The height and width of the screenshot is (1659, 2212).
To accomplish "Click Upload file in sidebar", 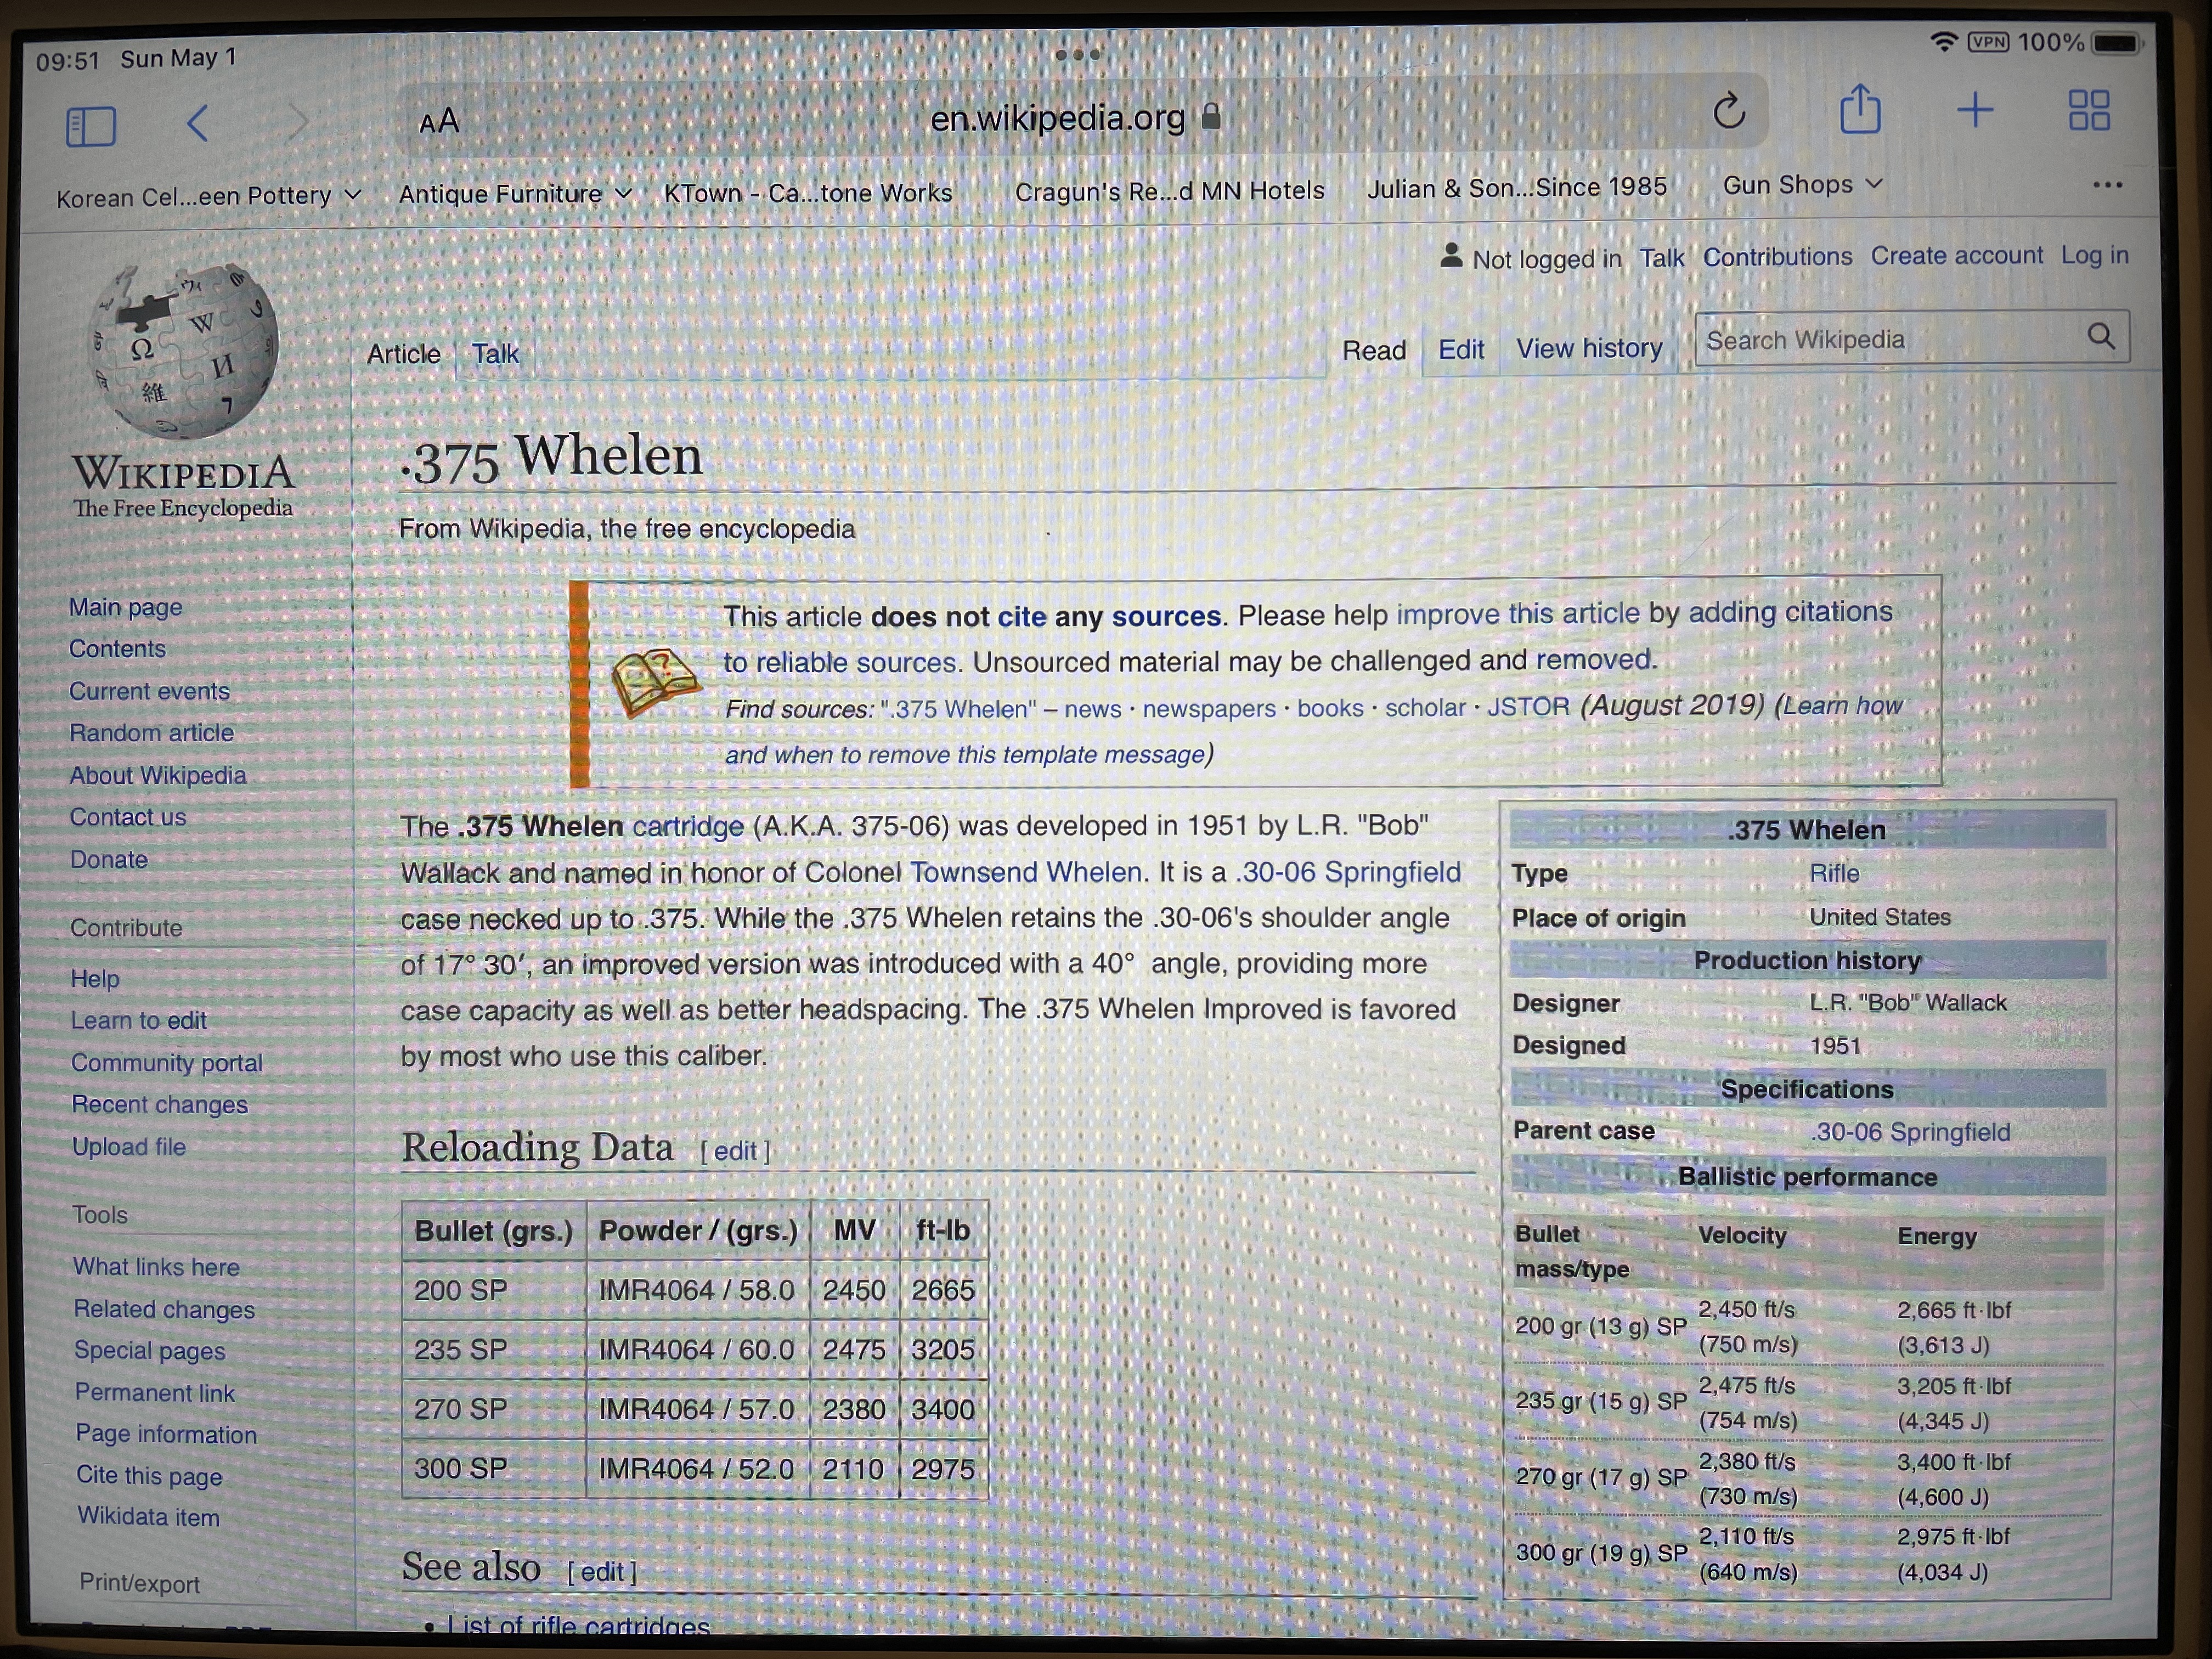I will click(129, 1146).
